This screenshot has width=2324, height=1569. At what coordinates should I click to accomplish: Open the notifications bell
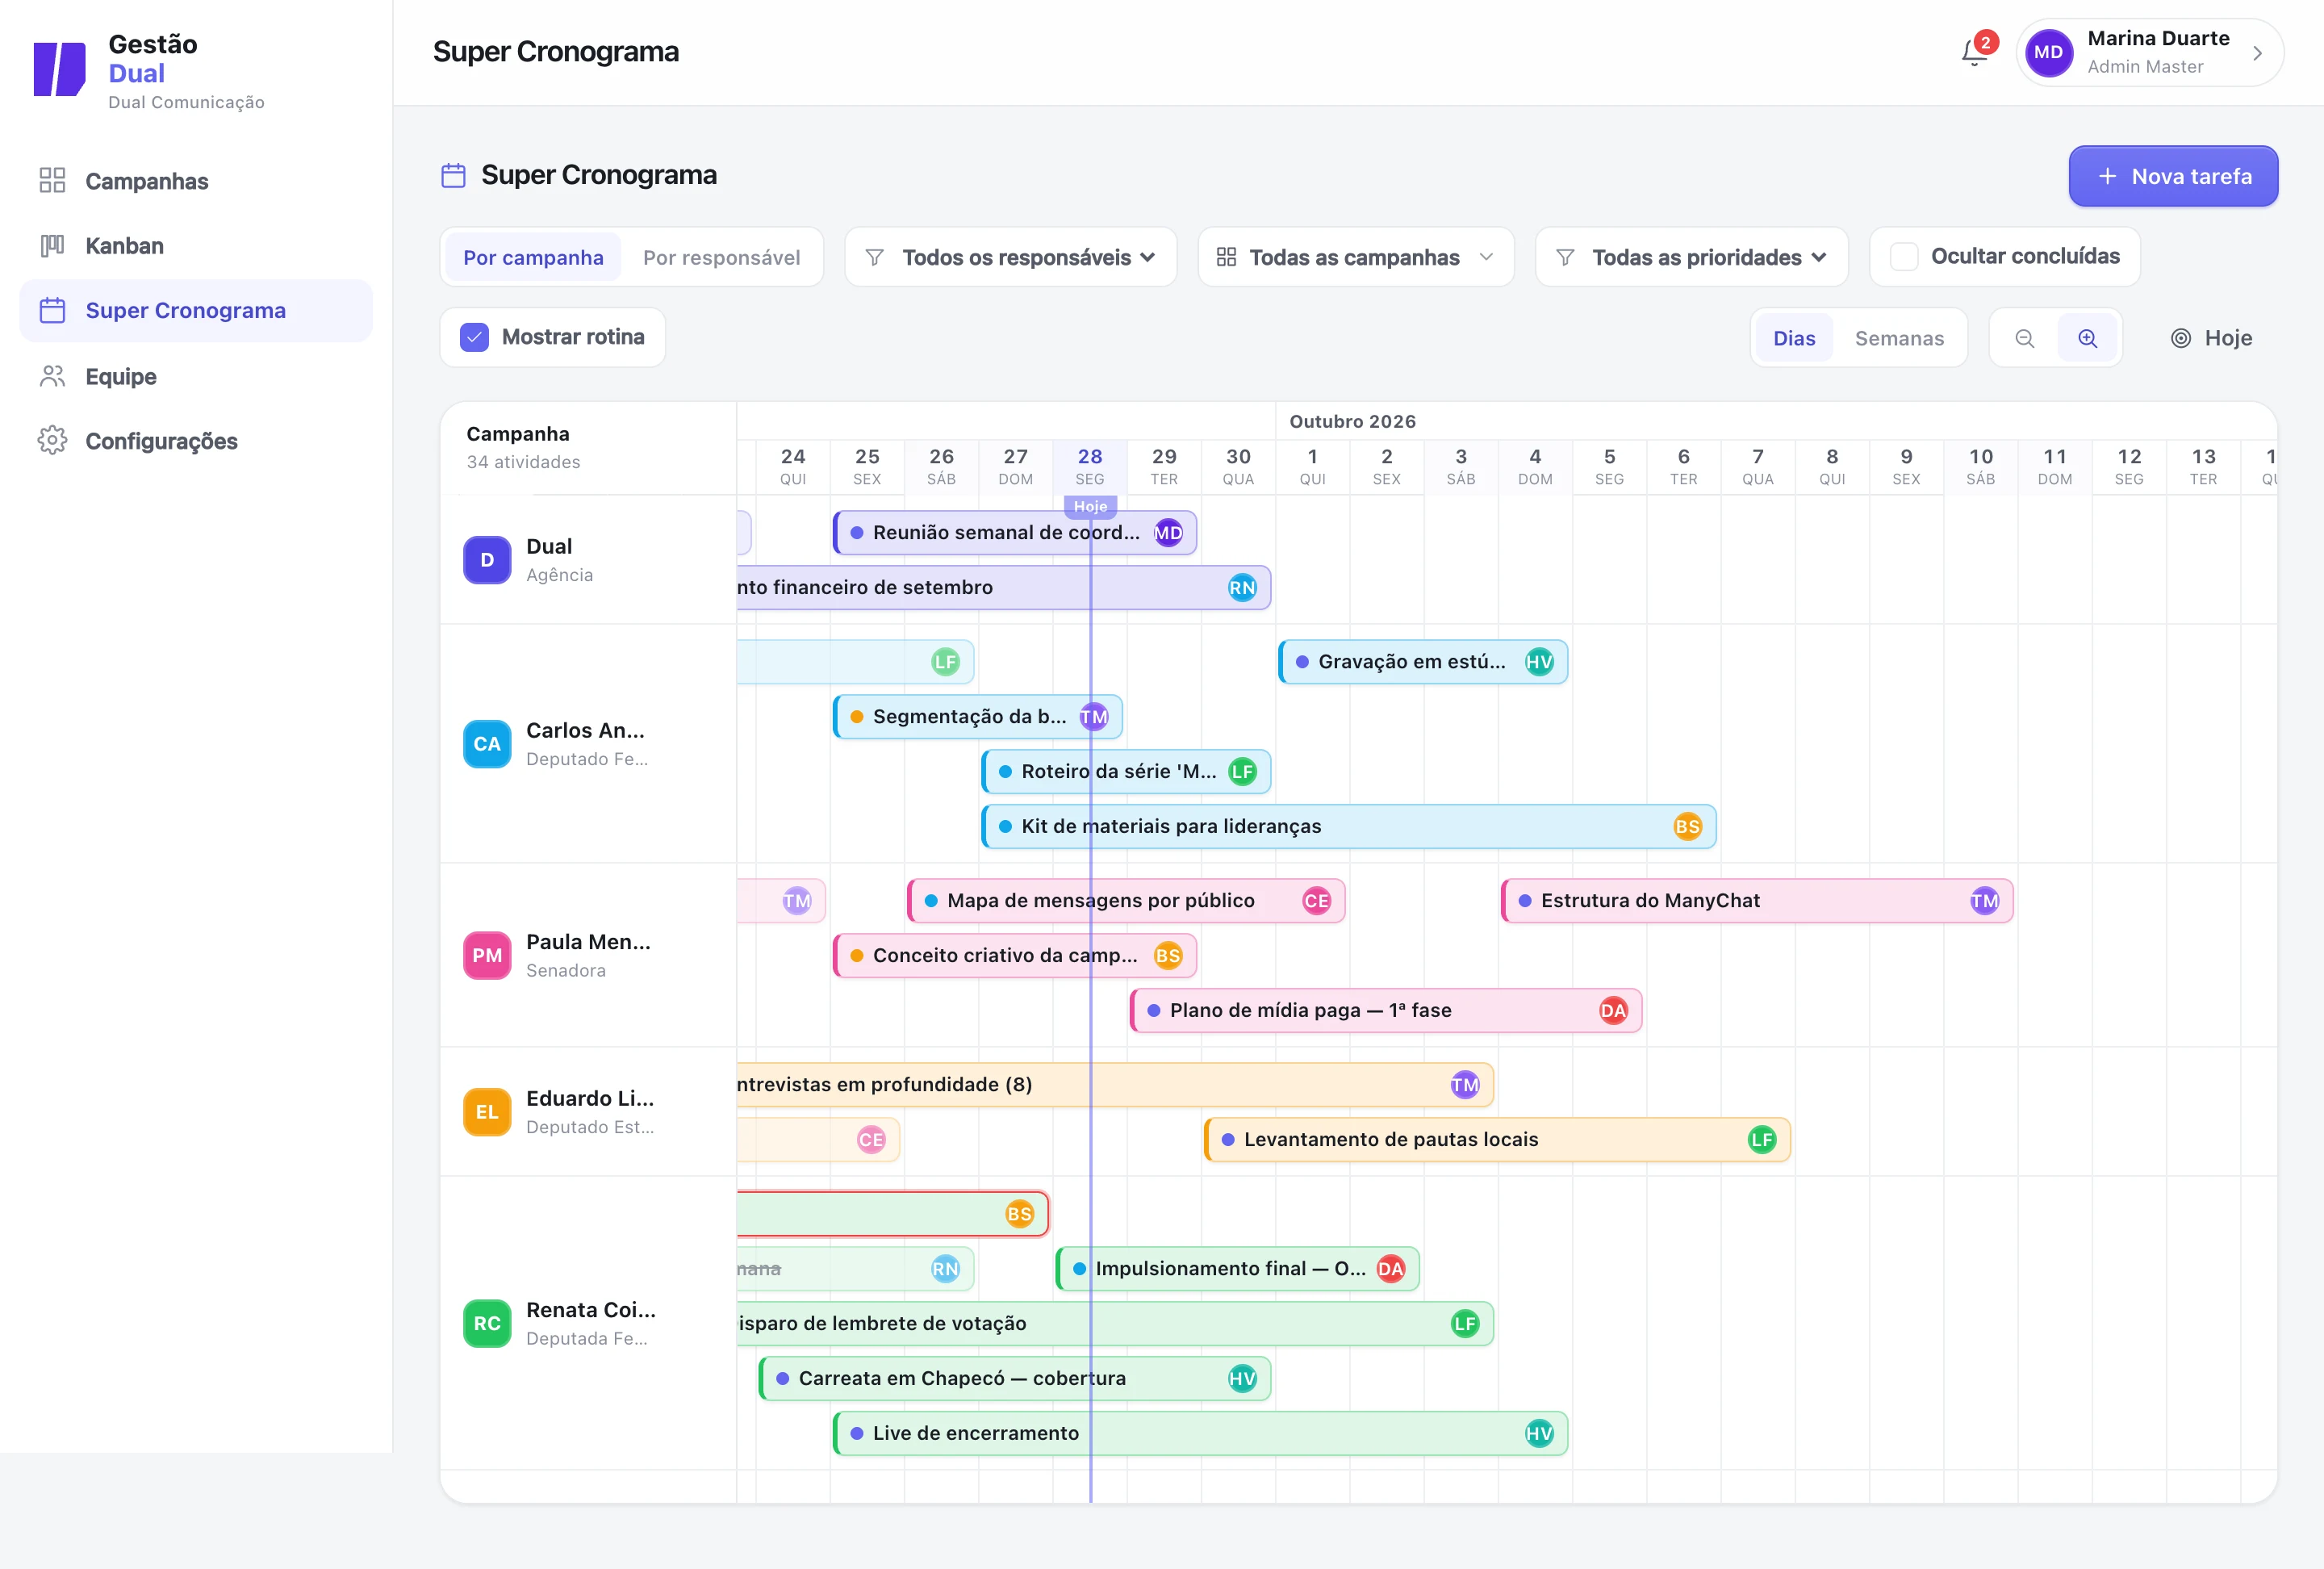(x=1975, y=52)
